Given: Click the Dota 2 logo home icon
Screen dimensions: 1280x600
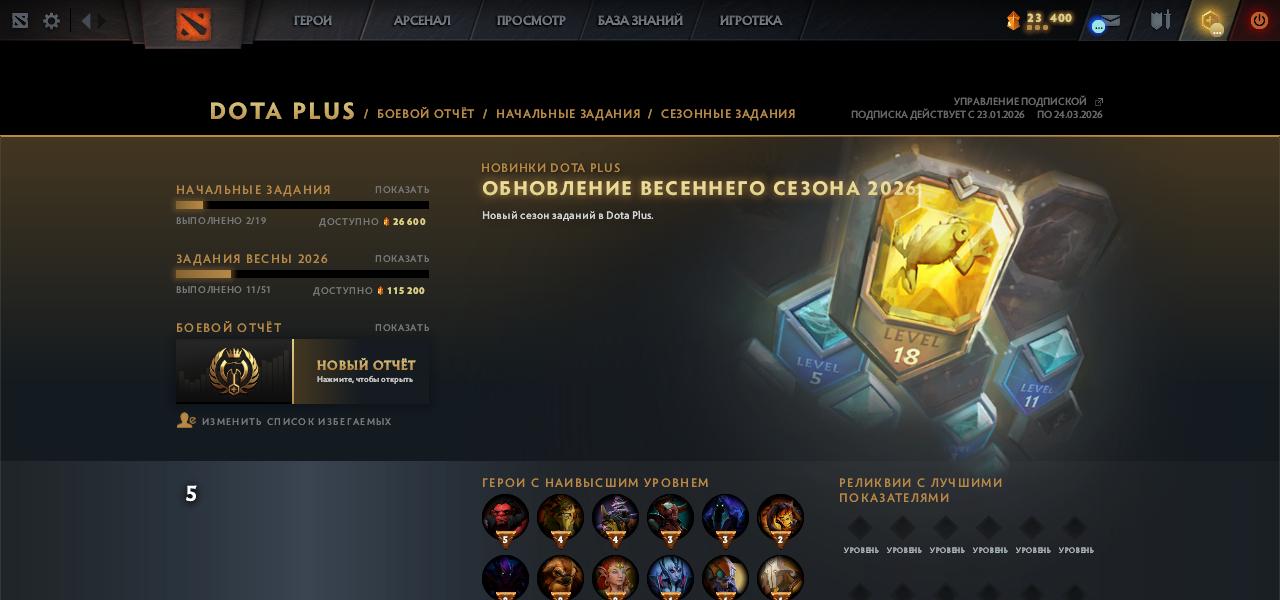Looking at the screenshot, I should coord(193,24).
